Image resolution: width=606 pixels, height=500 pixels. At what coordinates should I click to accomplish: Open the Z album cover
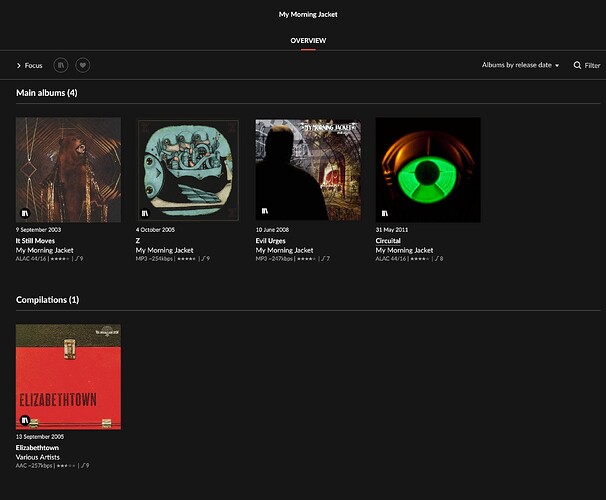pos(188,170)
